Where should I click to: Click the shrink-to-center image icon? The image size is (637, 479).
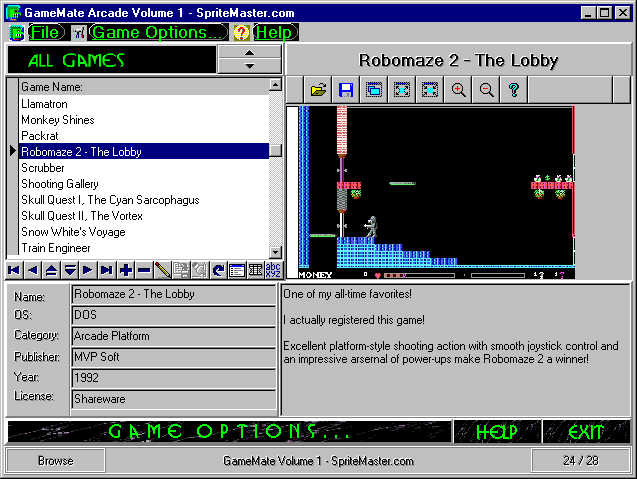tap(430, 90)
